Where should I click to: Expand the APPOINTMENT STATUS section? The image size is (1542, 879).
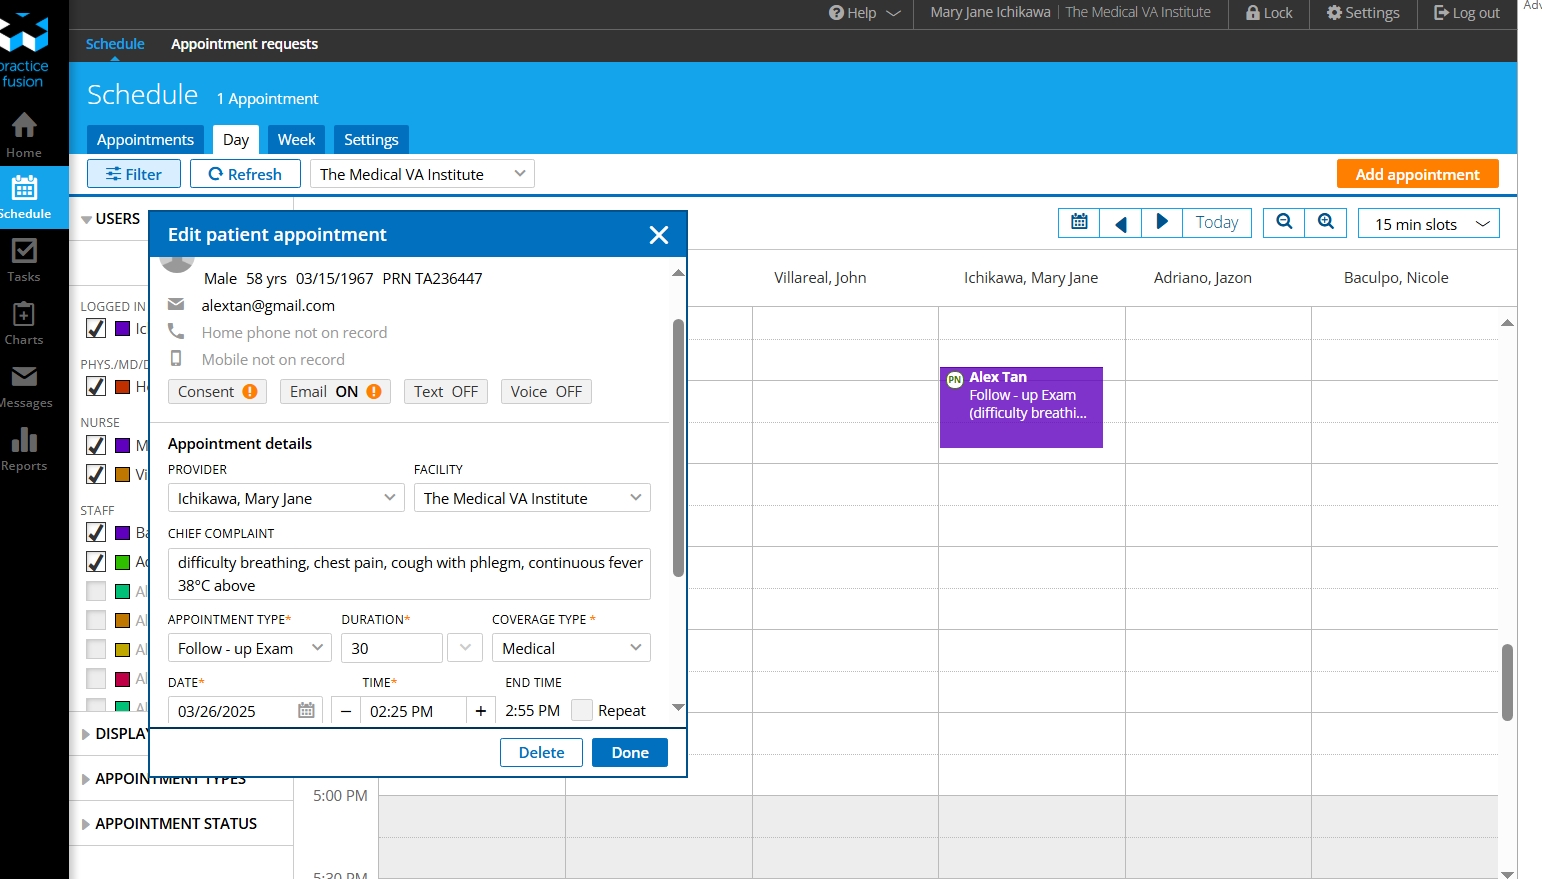click(x=170, y=824)
